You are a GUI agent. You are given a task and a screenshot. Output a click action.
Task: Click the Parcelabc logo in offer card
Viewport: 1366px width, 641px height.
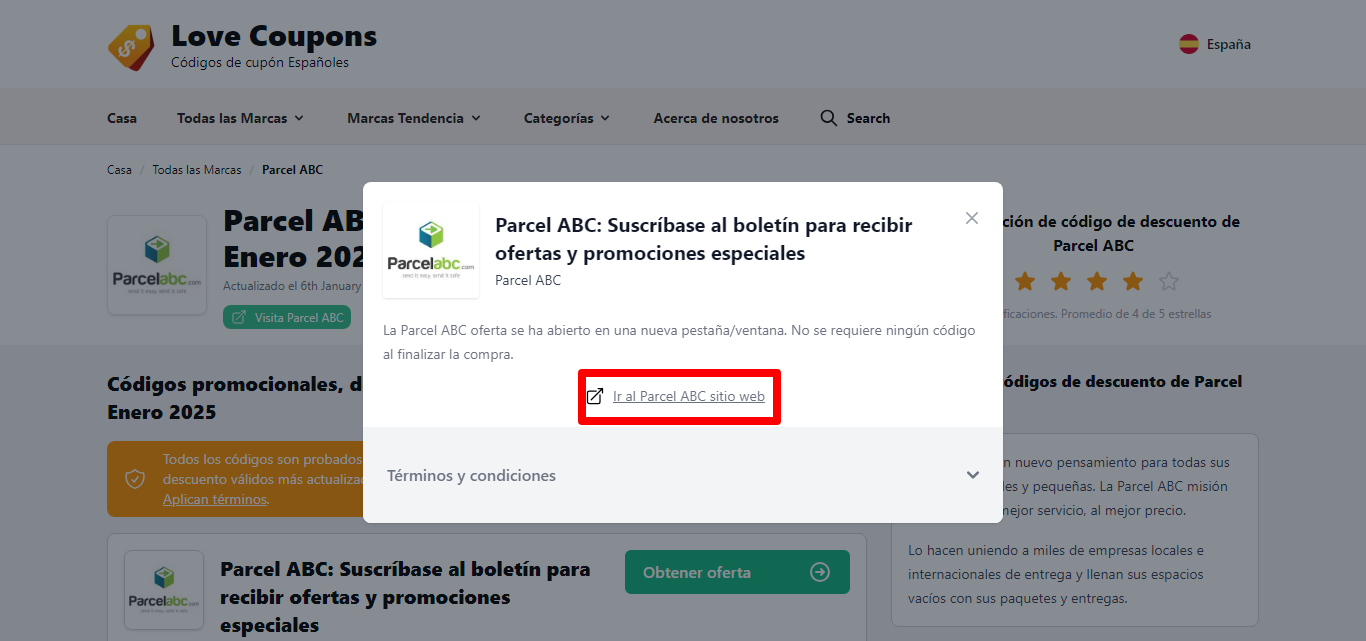(164, 590)
